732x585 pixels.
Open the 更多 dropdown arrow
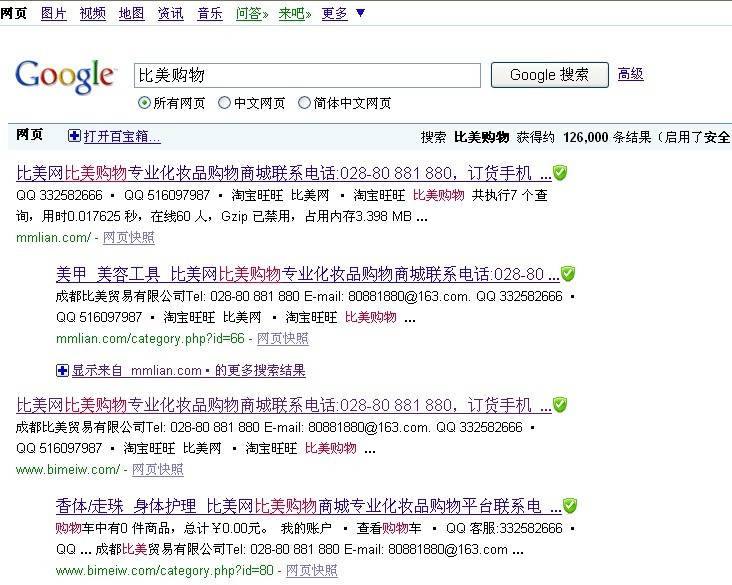(x=360, y=13)
